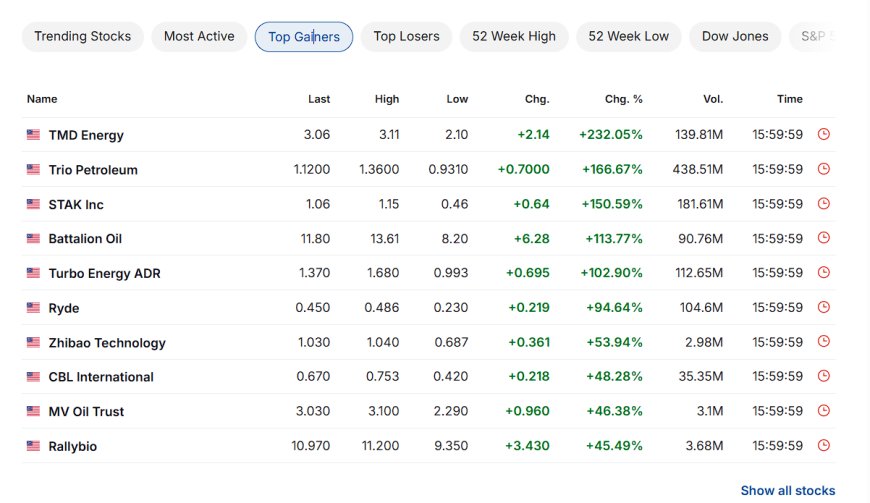Viewport: 870px width, 503px height.
Task: Select the Top Gainers tab
Action: [304, 37]
